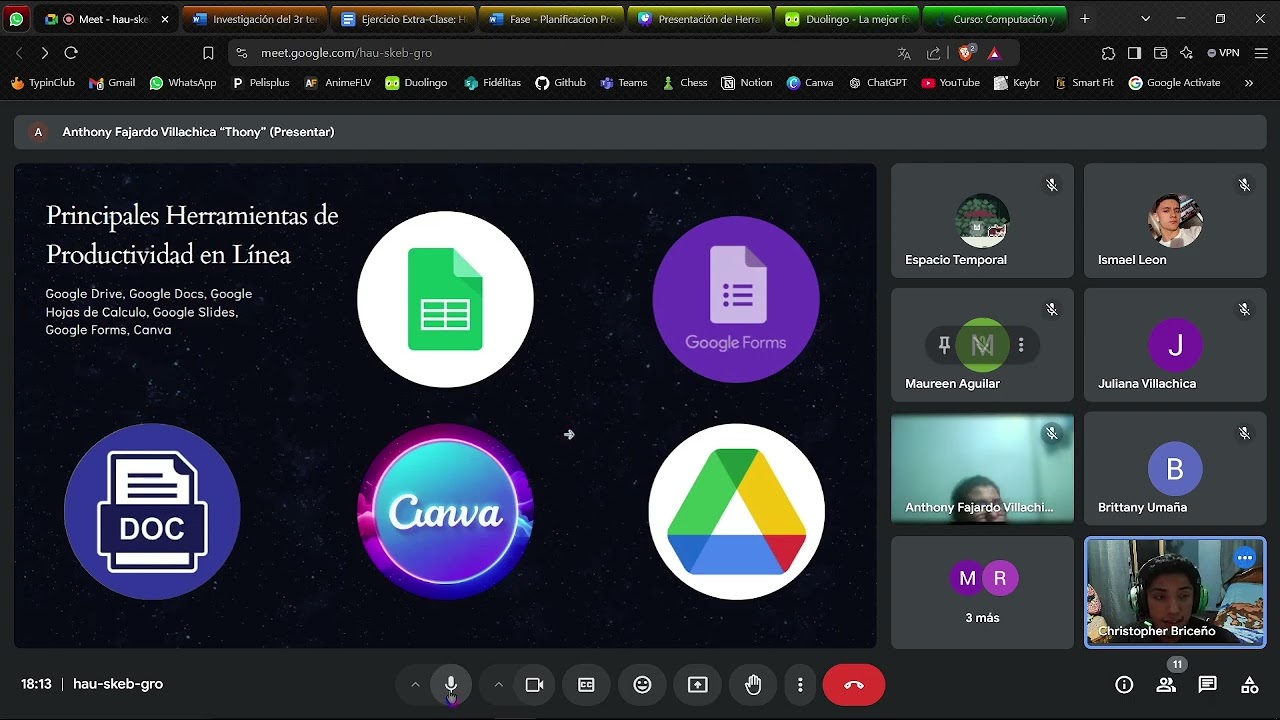Open WhatsApp bookmark in bookmarks bar
Viewport: 1280px width, 720px height.
click(183, 83)
